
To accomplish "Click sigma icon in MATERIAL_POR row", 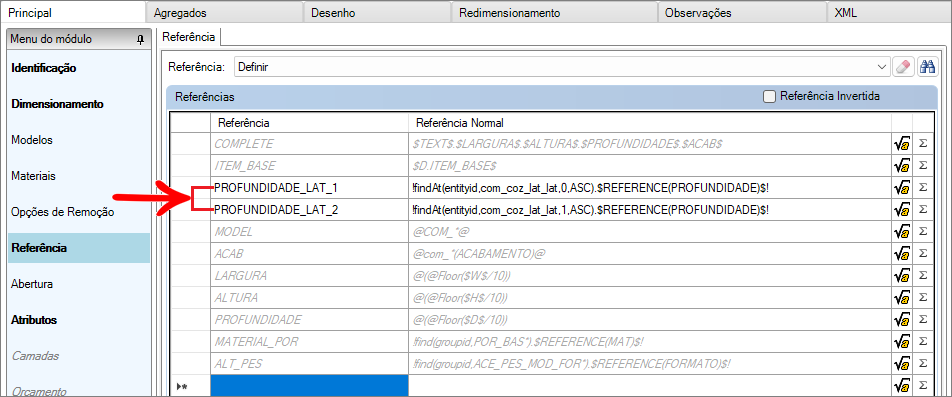I will 923,341.
